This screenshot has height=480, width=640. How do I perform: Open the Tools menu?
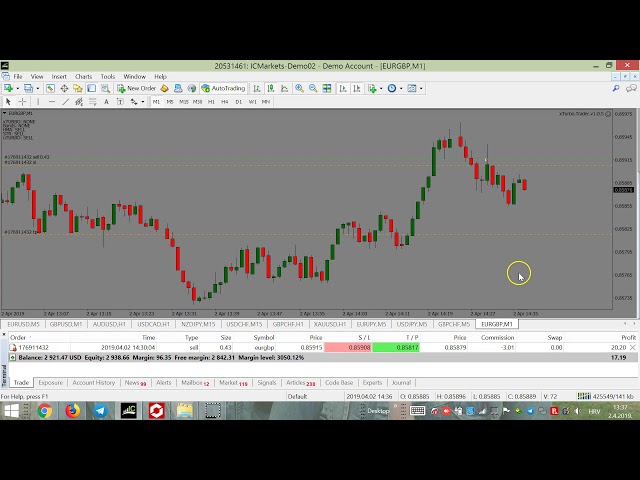click(x=108, y=76)
